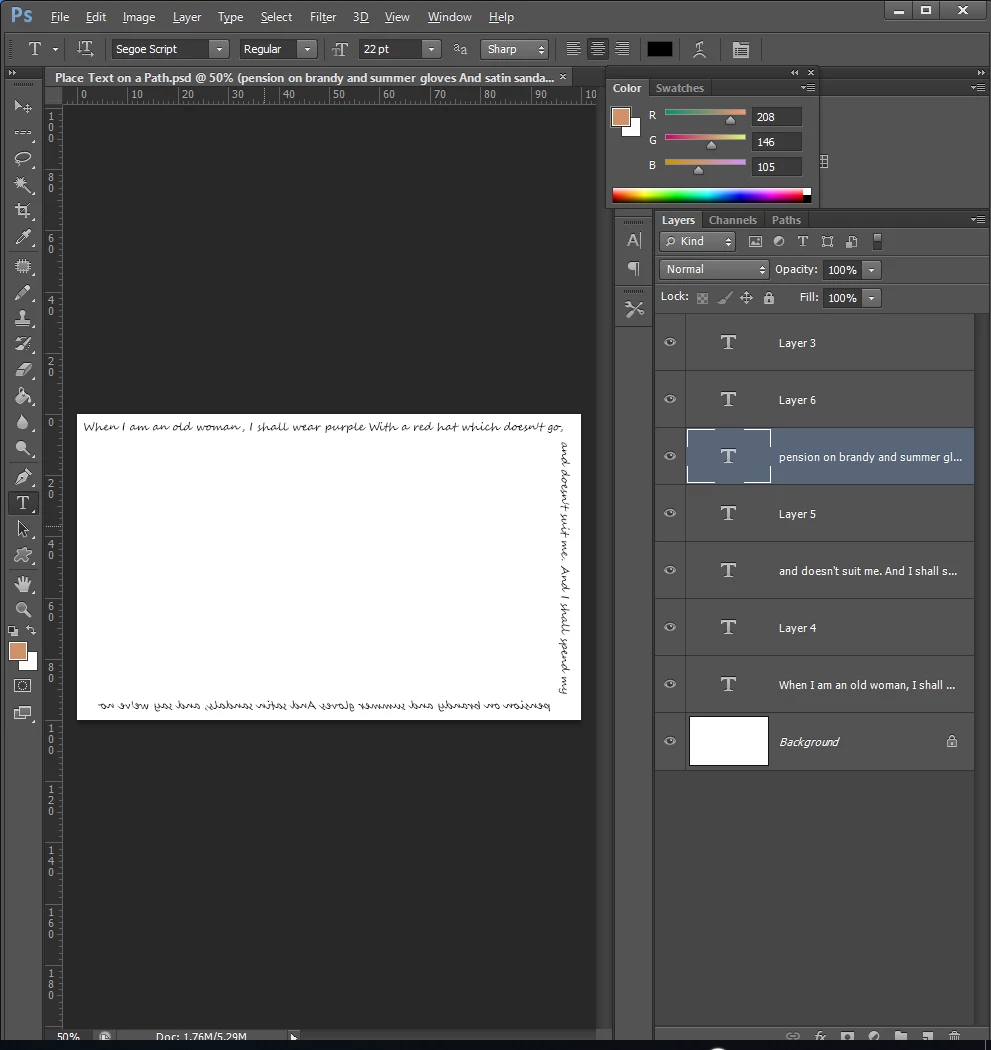This screenshot has height=1050, width=991.
Task: Open the Paragraph panel icon
Action: [633, 269]
